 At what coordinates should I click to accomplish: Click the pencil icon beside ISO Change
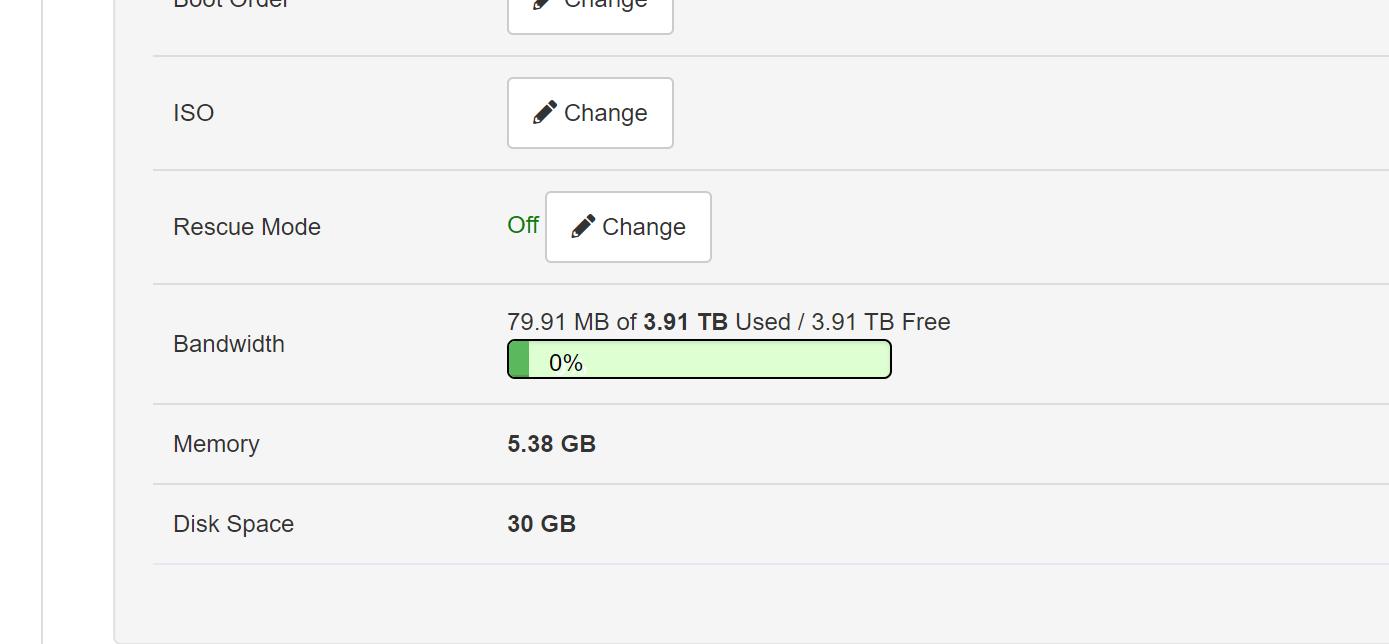click(545, 112)
